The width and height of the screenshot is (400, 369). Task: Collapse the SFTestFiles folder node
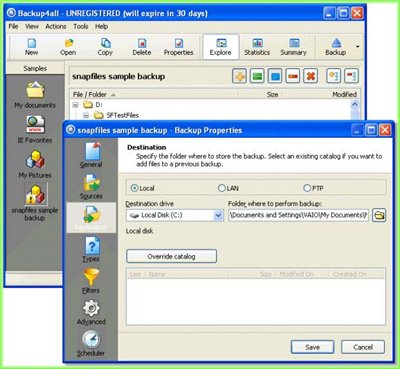point(86,115)
